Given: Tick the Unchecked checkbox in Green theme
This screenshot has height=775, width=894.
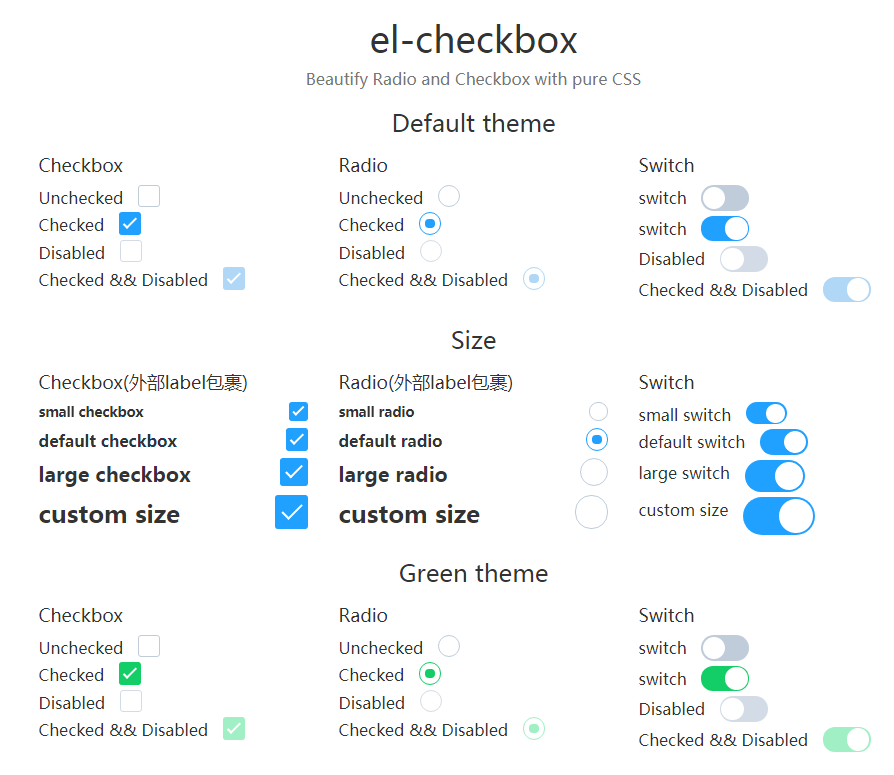Looking at the screenshot, I should (x=149, y=647).
